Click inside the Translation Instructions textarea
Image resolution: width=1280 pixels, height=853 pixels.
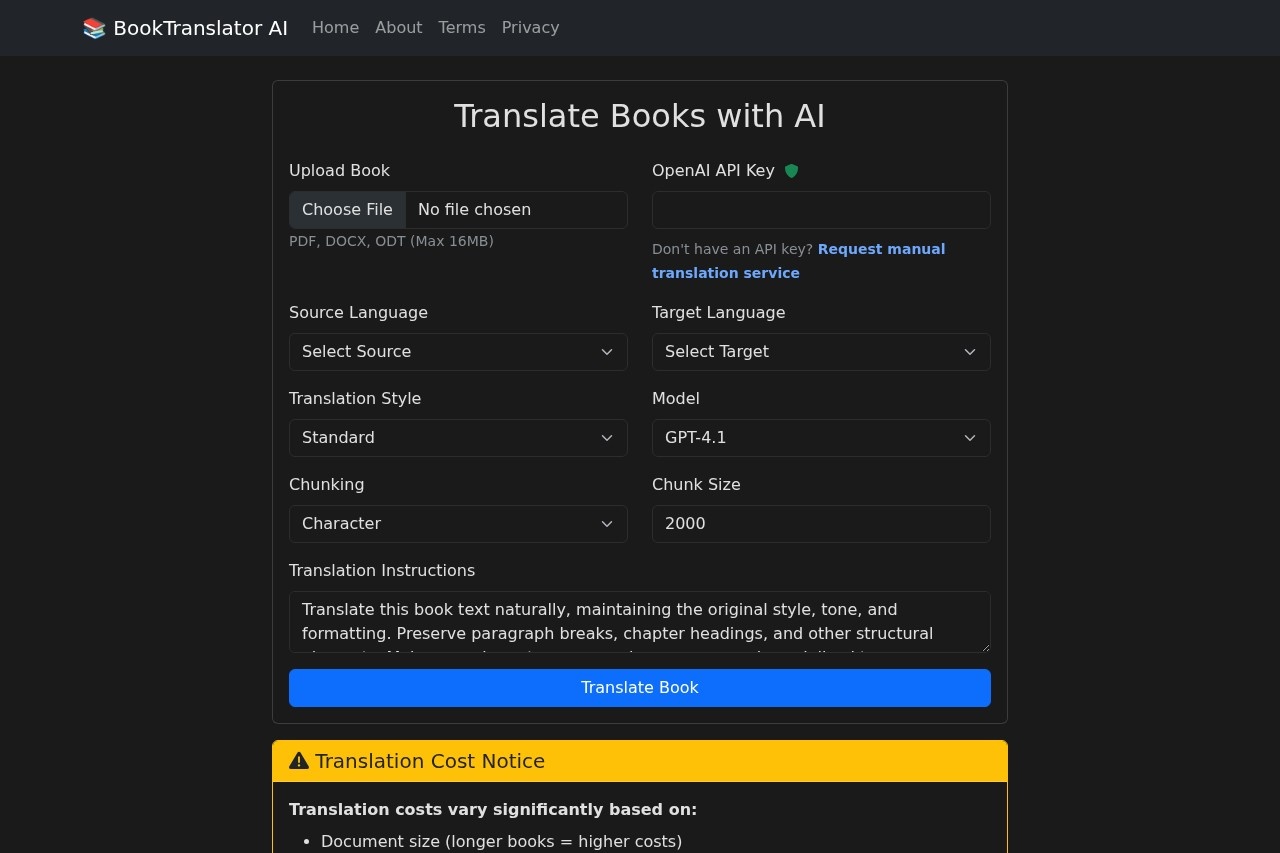coord(639,620)
